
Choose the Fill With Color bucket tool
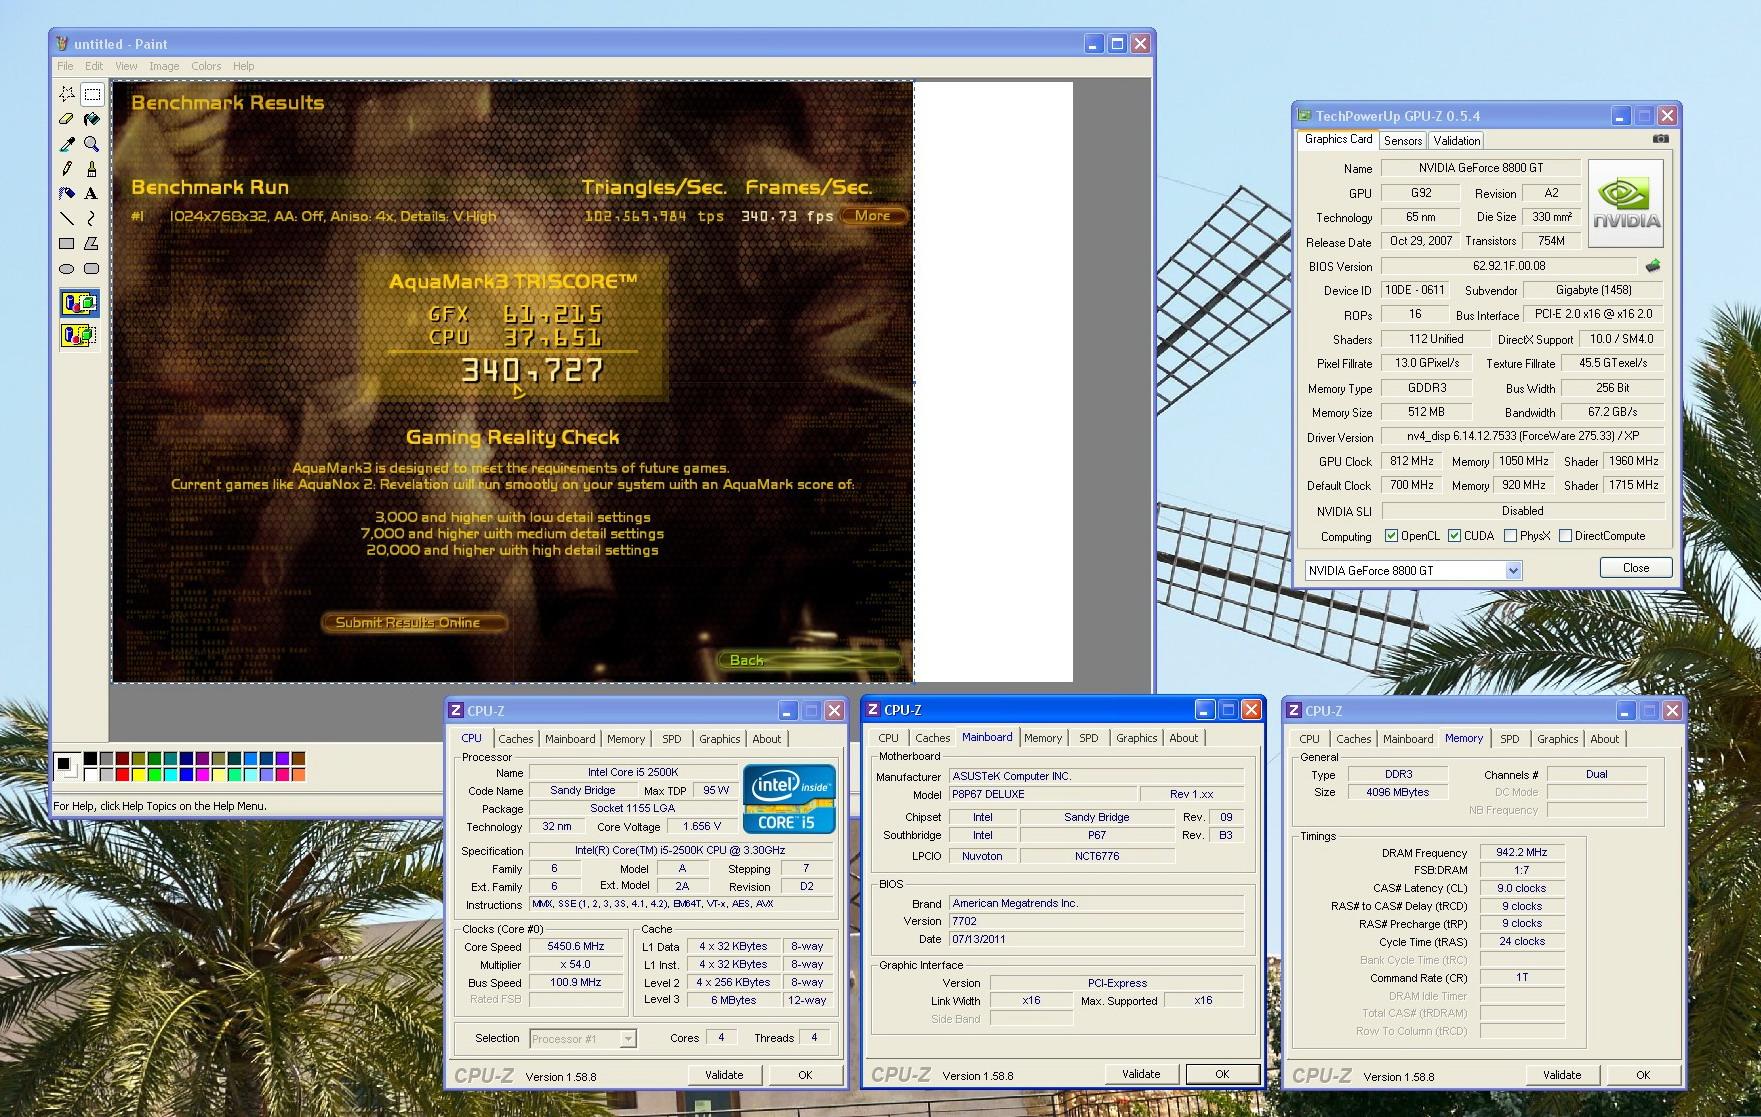point(92,119)
